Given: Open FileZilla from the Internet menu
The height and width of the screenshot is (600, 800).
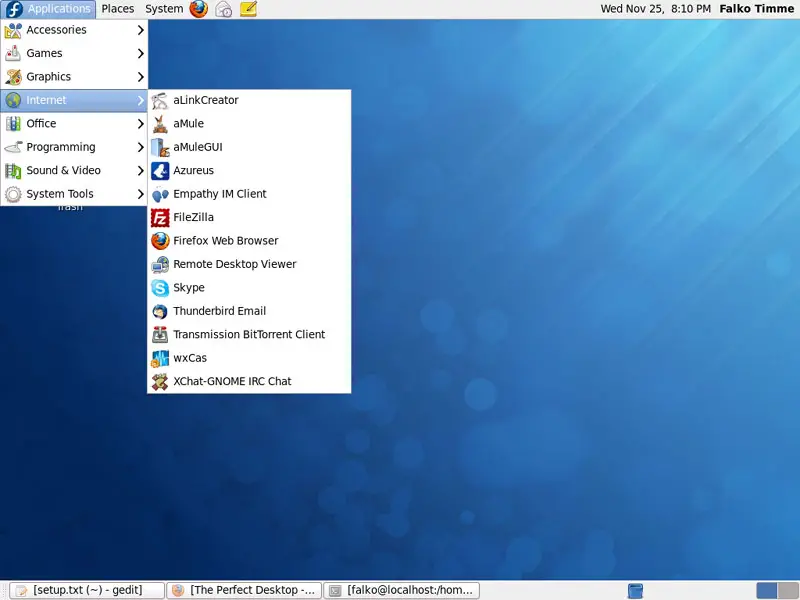Looking at the screenshot, I should click(x=193, y=217).
